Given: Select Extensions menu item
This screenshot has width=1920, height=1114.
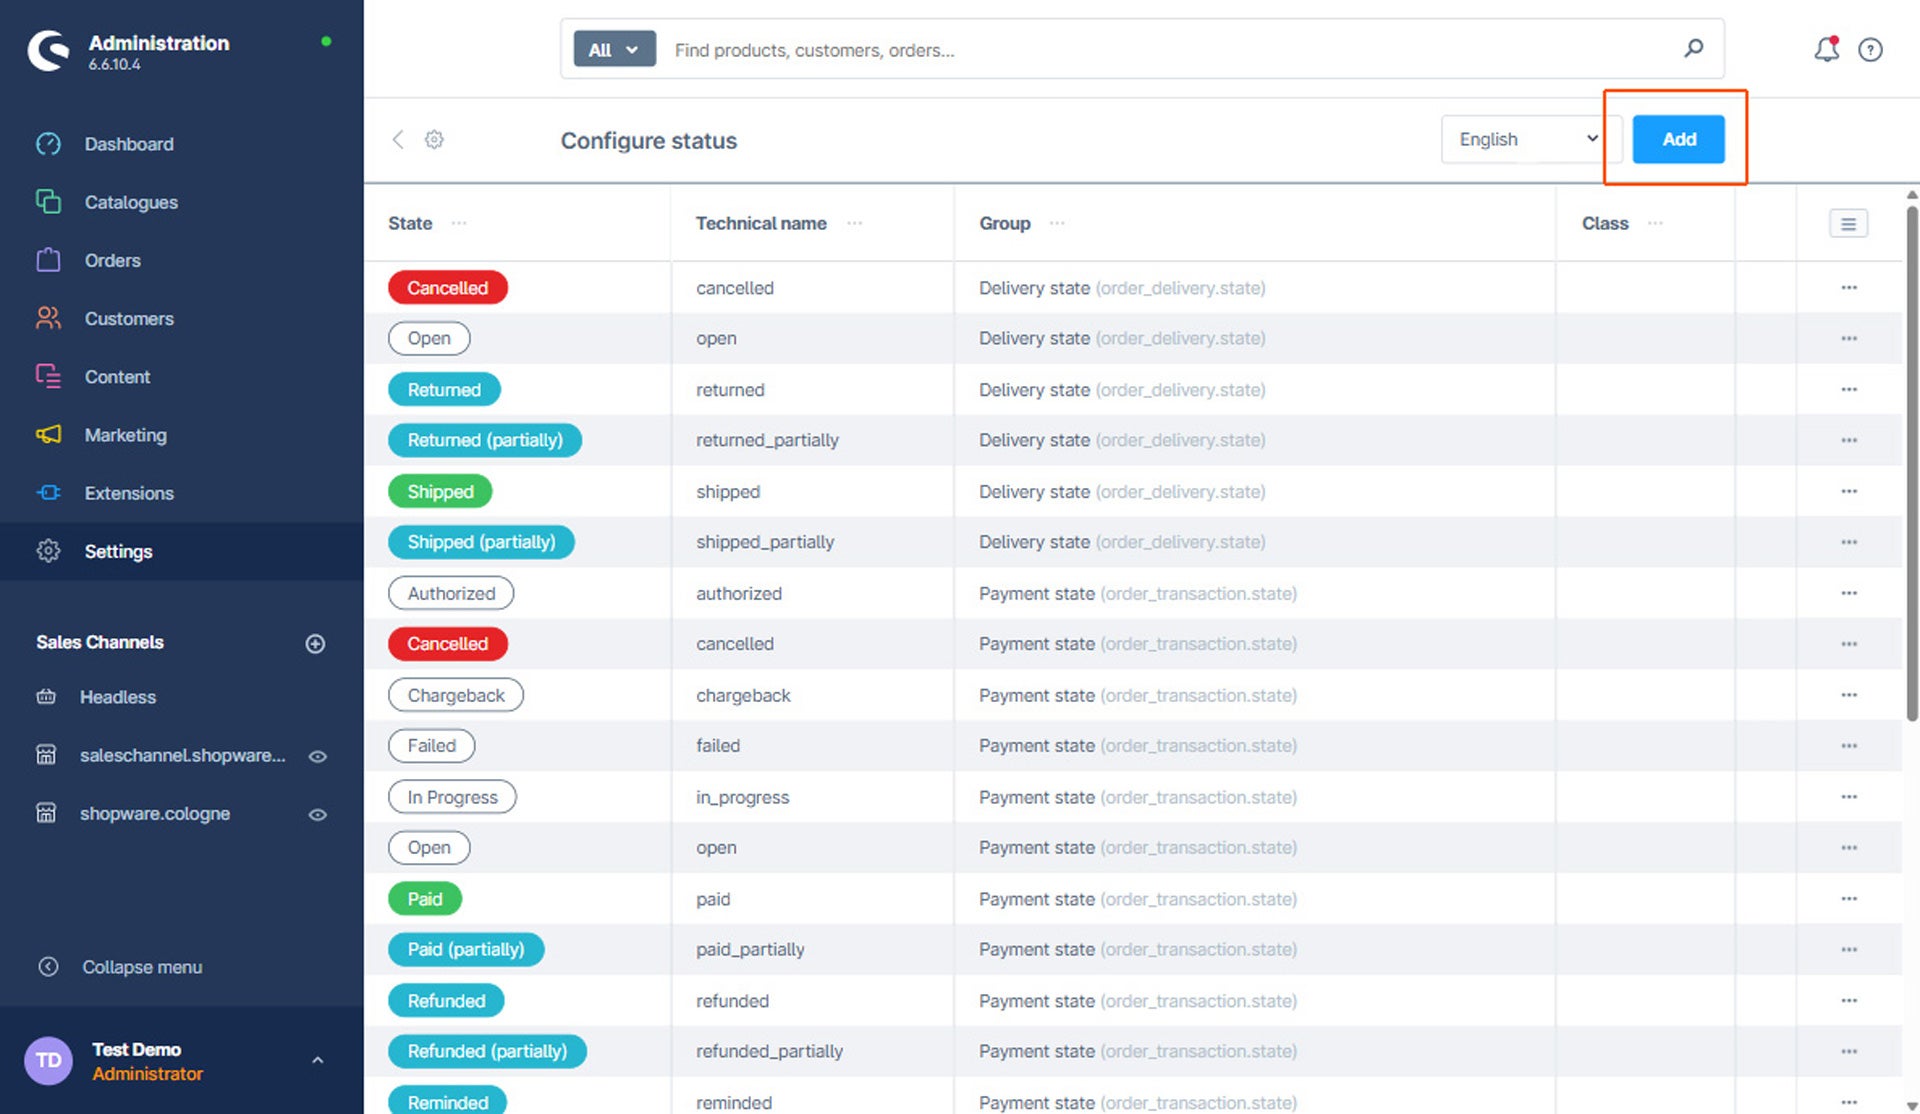Looking at the screenshot, I should click(x=129, y=492).
